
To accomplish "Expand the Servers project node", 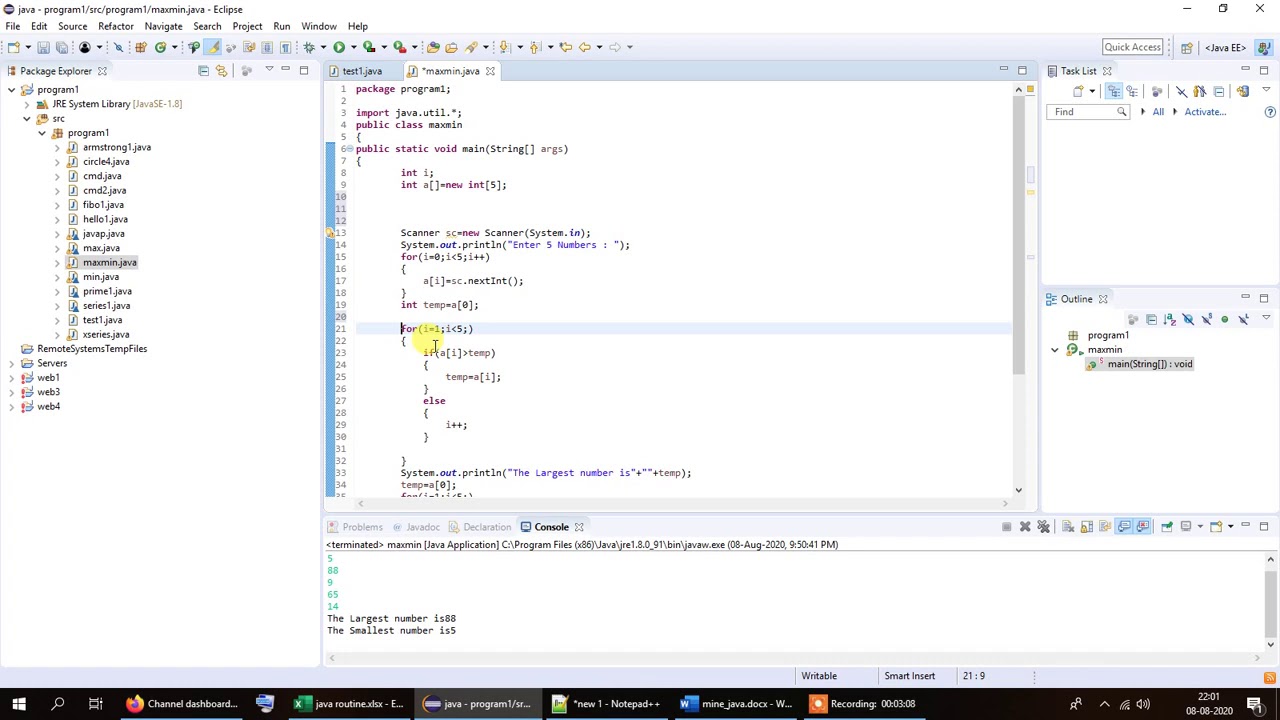I will [x=11, y=364].
